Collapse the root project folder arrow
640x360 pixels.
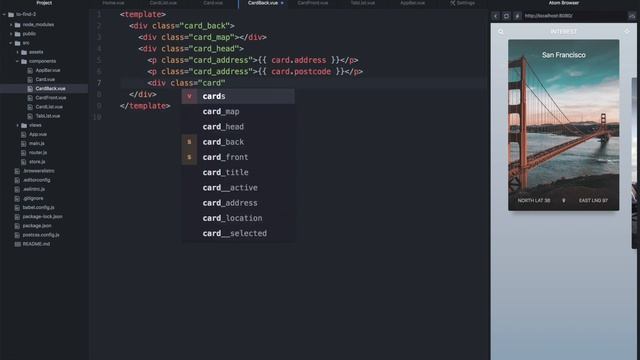click(4, 14)
